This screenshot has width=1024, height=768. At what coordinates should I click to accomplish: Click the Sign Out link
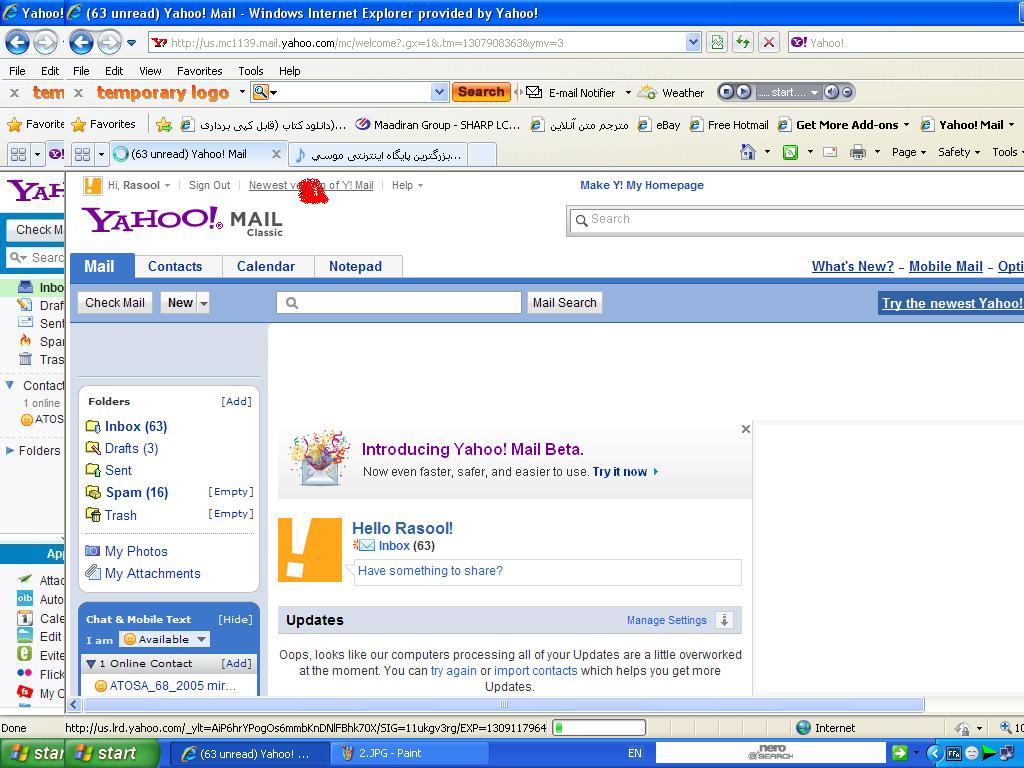209,185
